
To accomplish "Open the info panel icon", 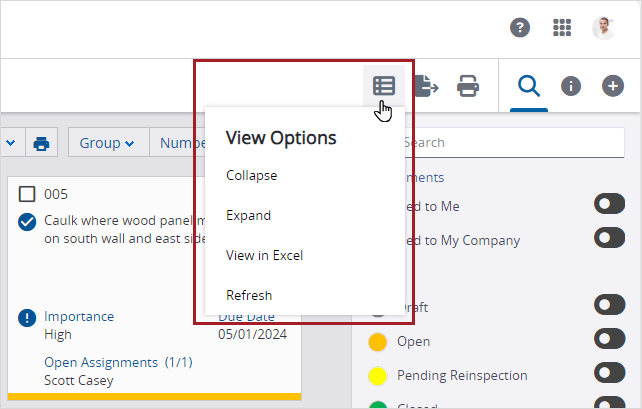I will click(571, 86).
